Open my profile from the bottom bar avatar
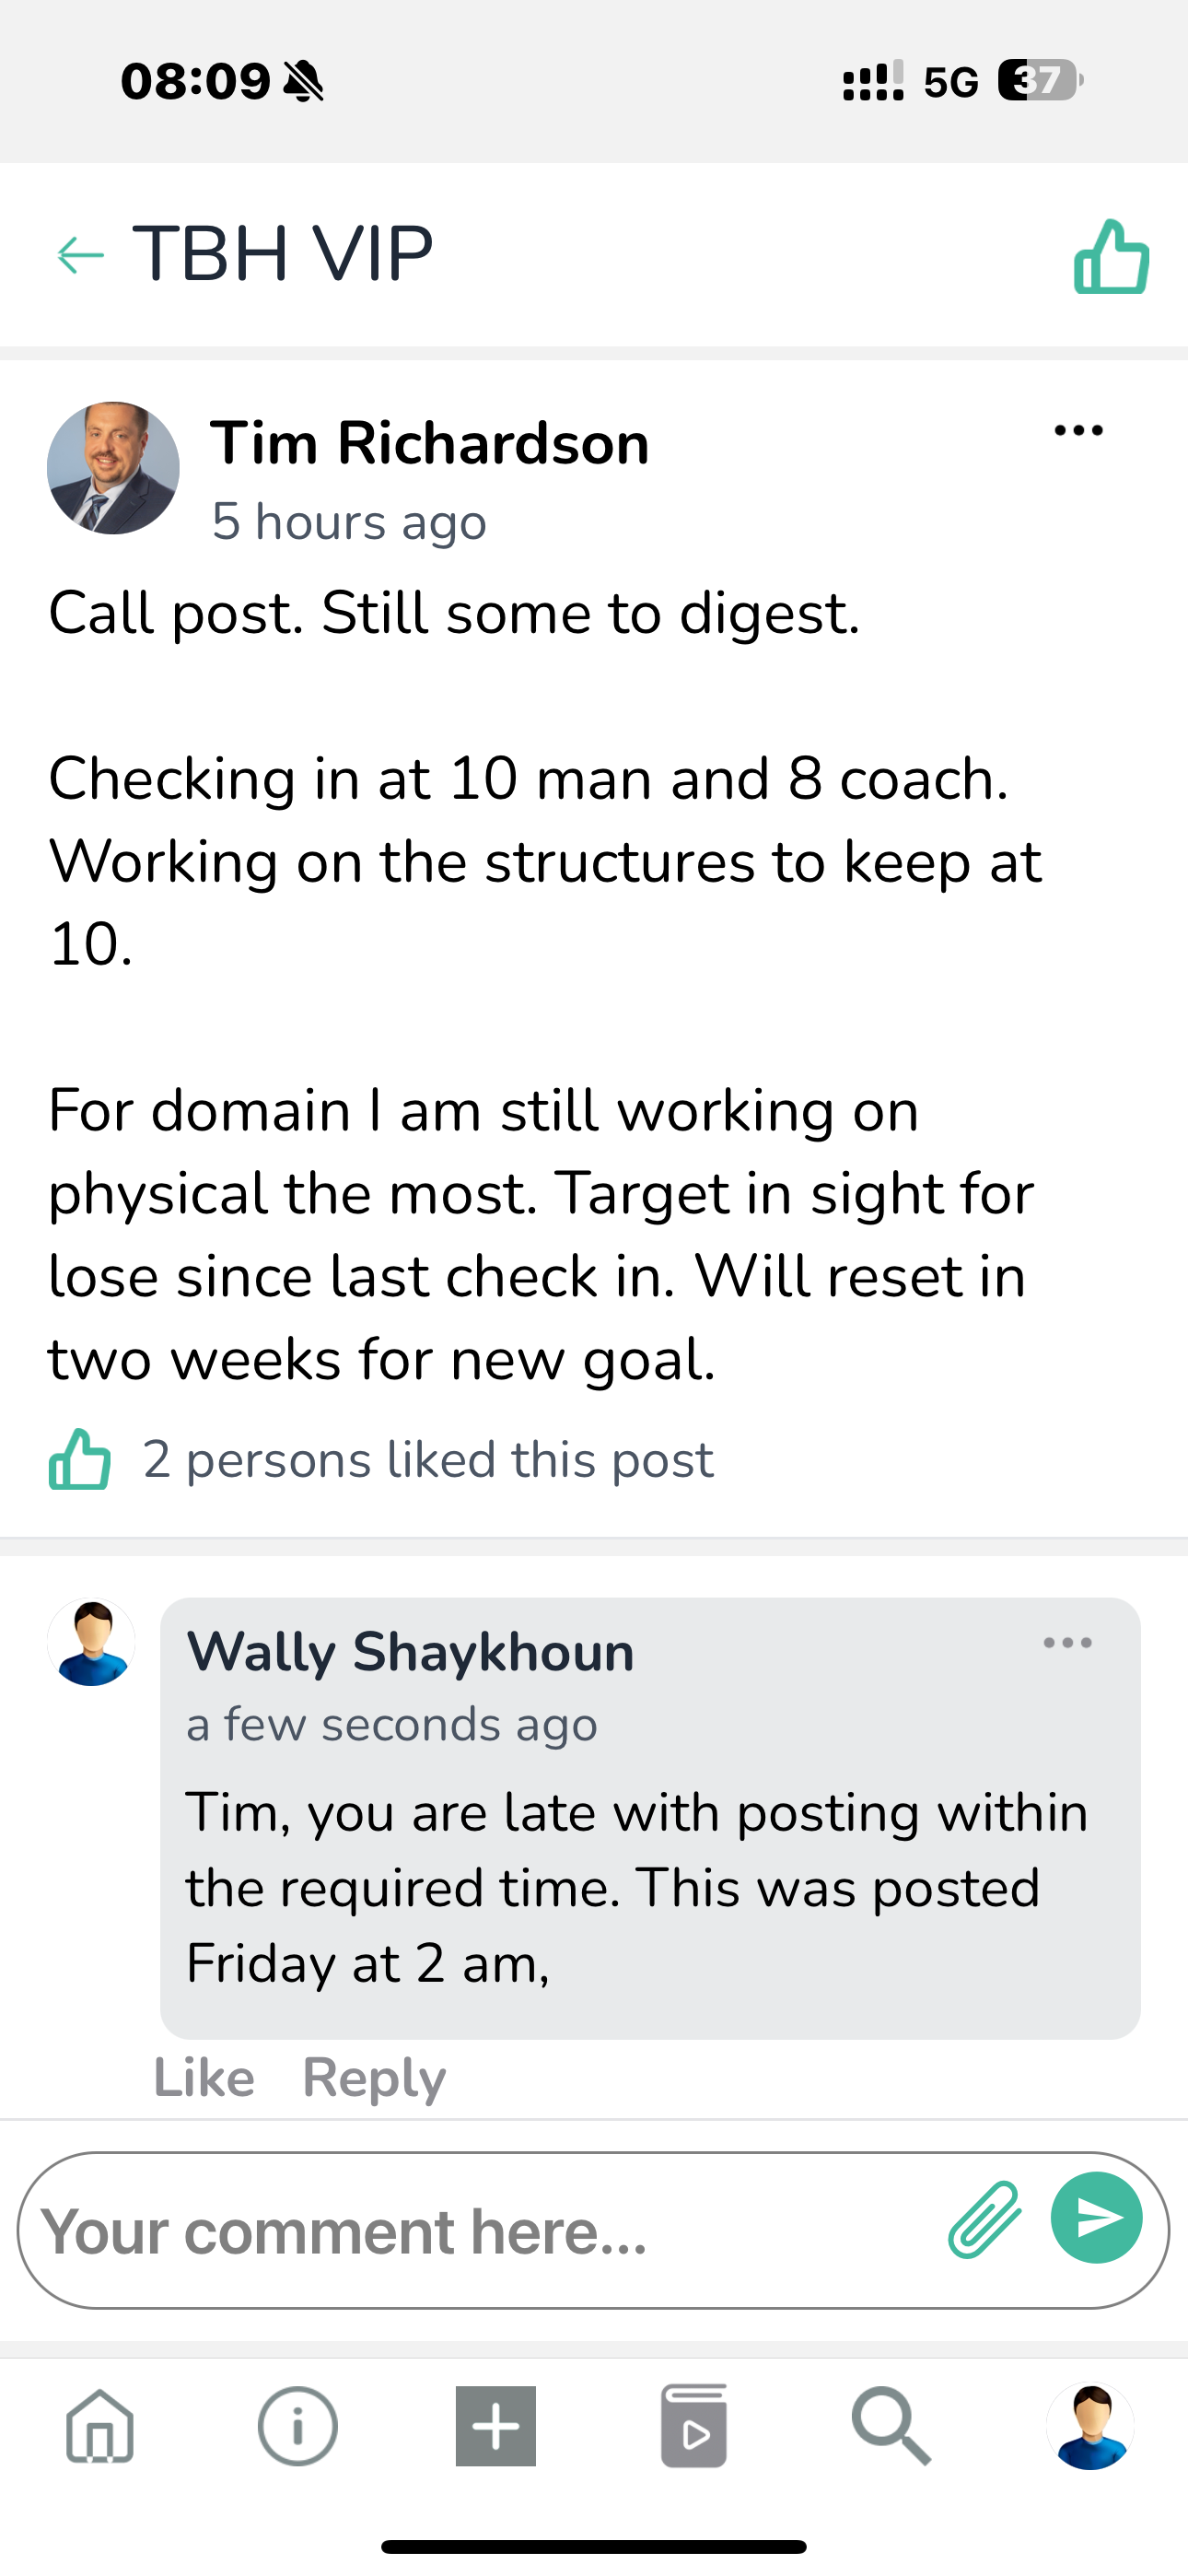 coord(1090,2426)
